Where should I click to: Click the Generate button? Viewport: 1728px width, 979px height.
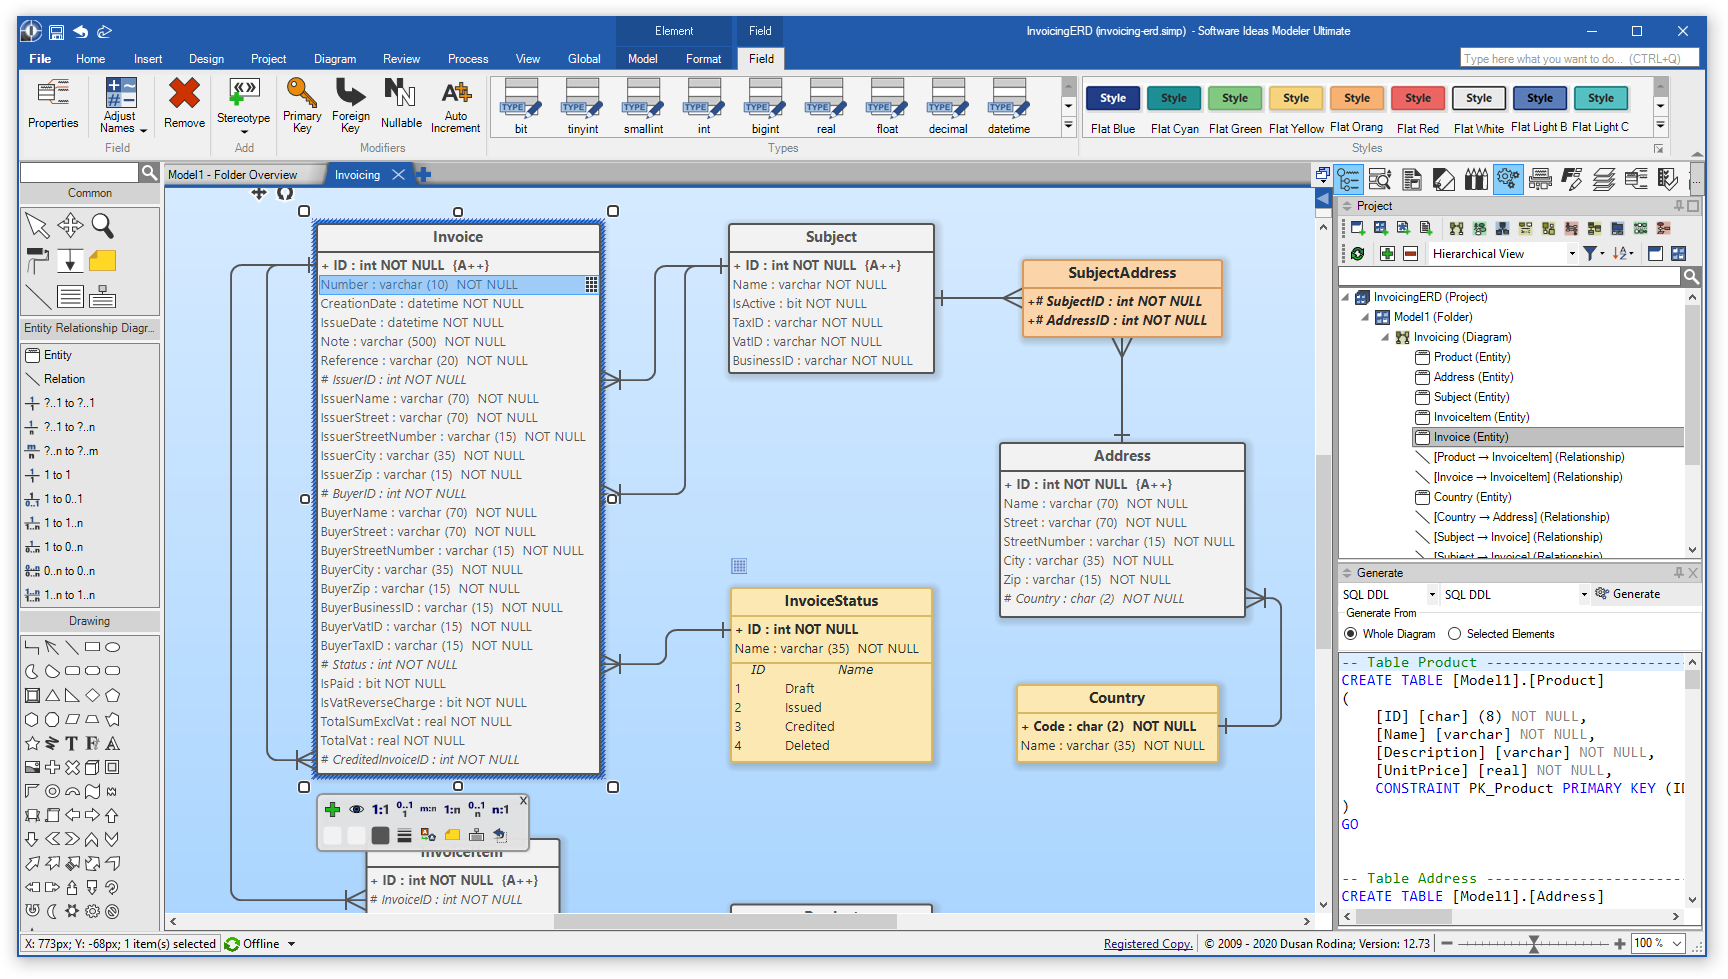[x=1637, y=594]
